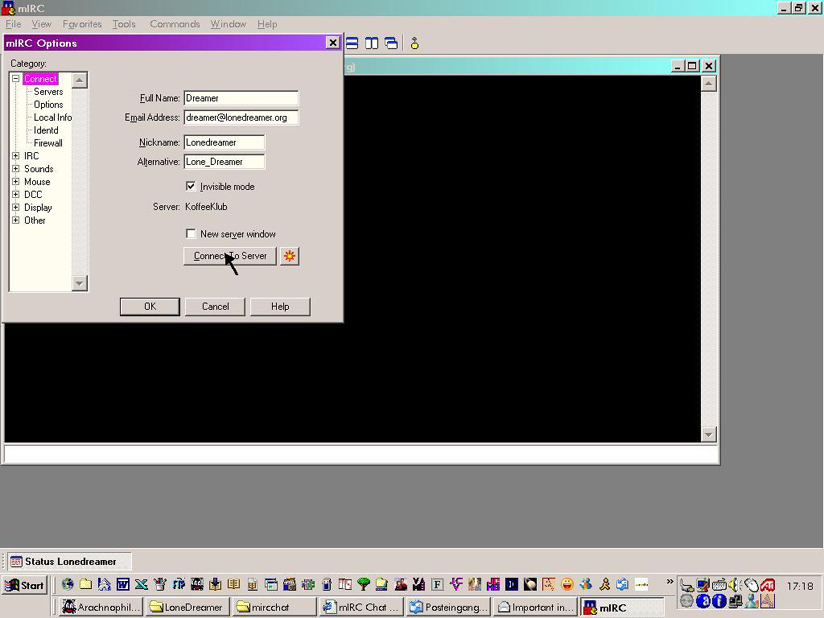Collapse the Connect category tree node
Image resolution: width=824 pixels, height=618 pixels.
[16, 79]
